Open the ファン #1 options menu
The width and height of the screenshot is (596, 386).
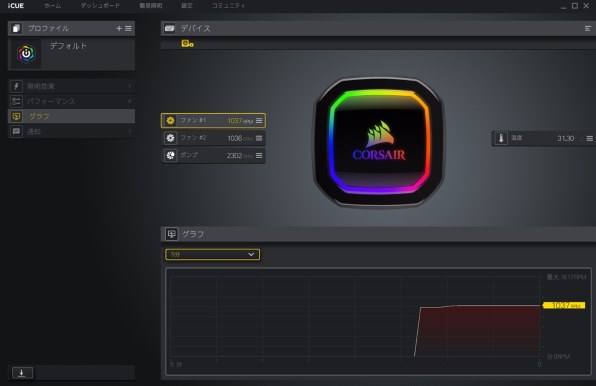coord(259,120)
